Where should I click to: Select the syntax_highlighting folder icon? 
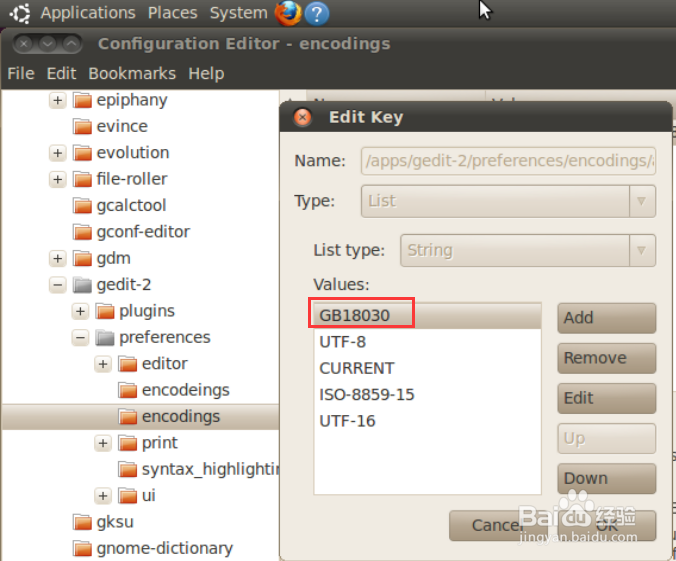(x=128, y=469)
